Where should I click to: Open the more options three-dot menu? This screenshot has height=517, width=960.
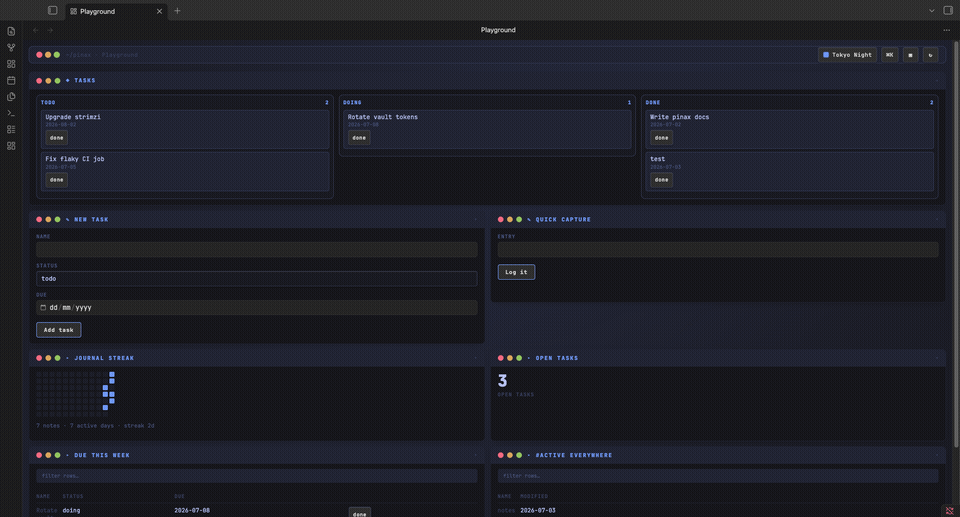point(947,30)
